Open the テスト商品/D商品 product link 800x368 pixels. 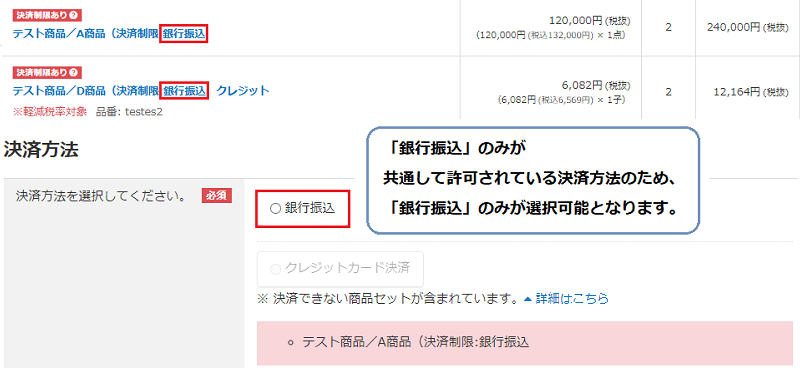coord(141,91)
